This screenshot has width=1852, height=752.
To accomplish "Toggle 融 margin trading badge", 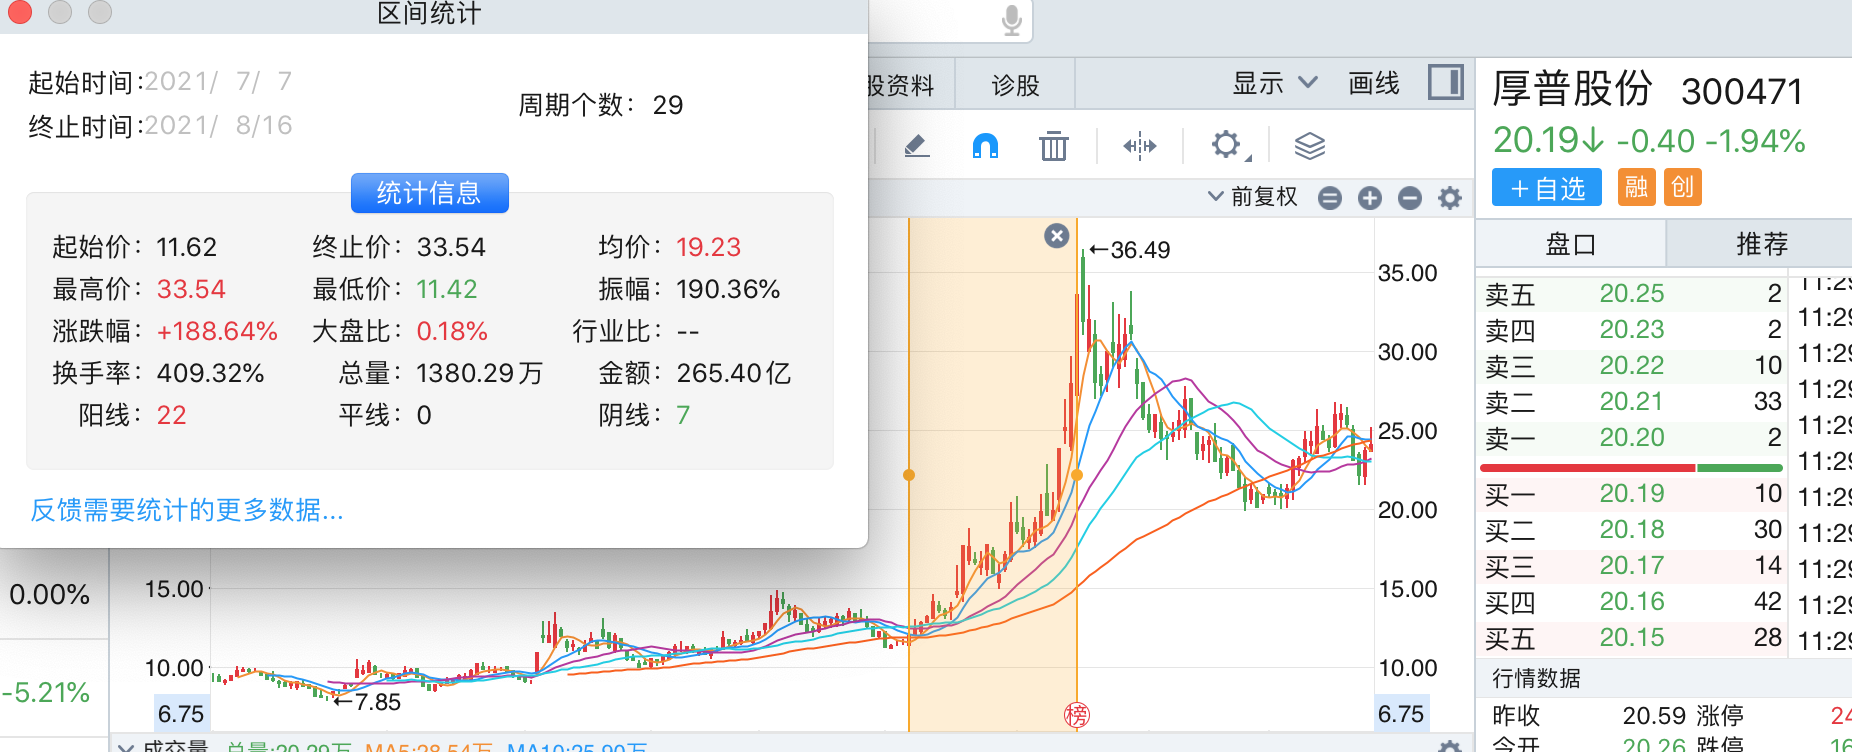I will pyautogui.click(x=1636, y=187).
